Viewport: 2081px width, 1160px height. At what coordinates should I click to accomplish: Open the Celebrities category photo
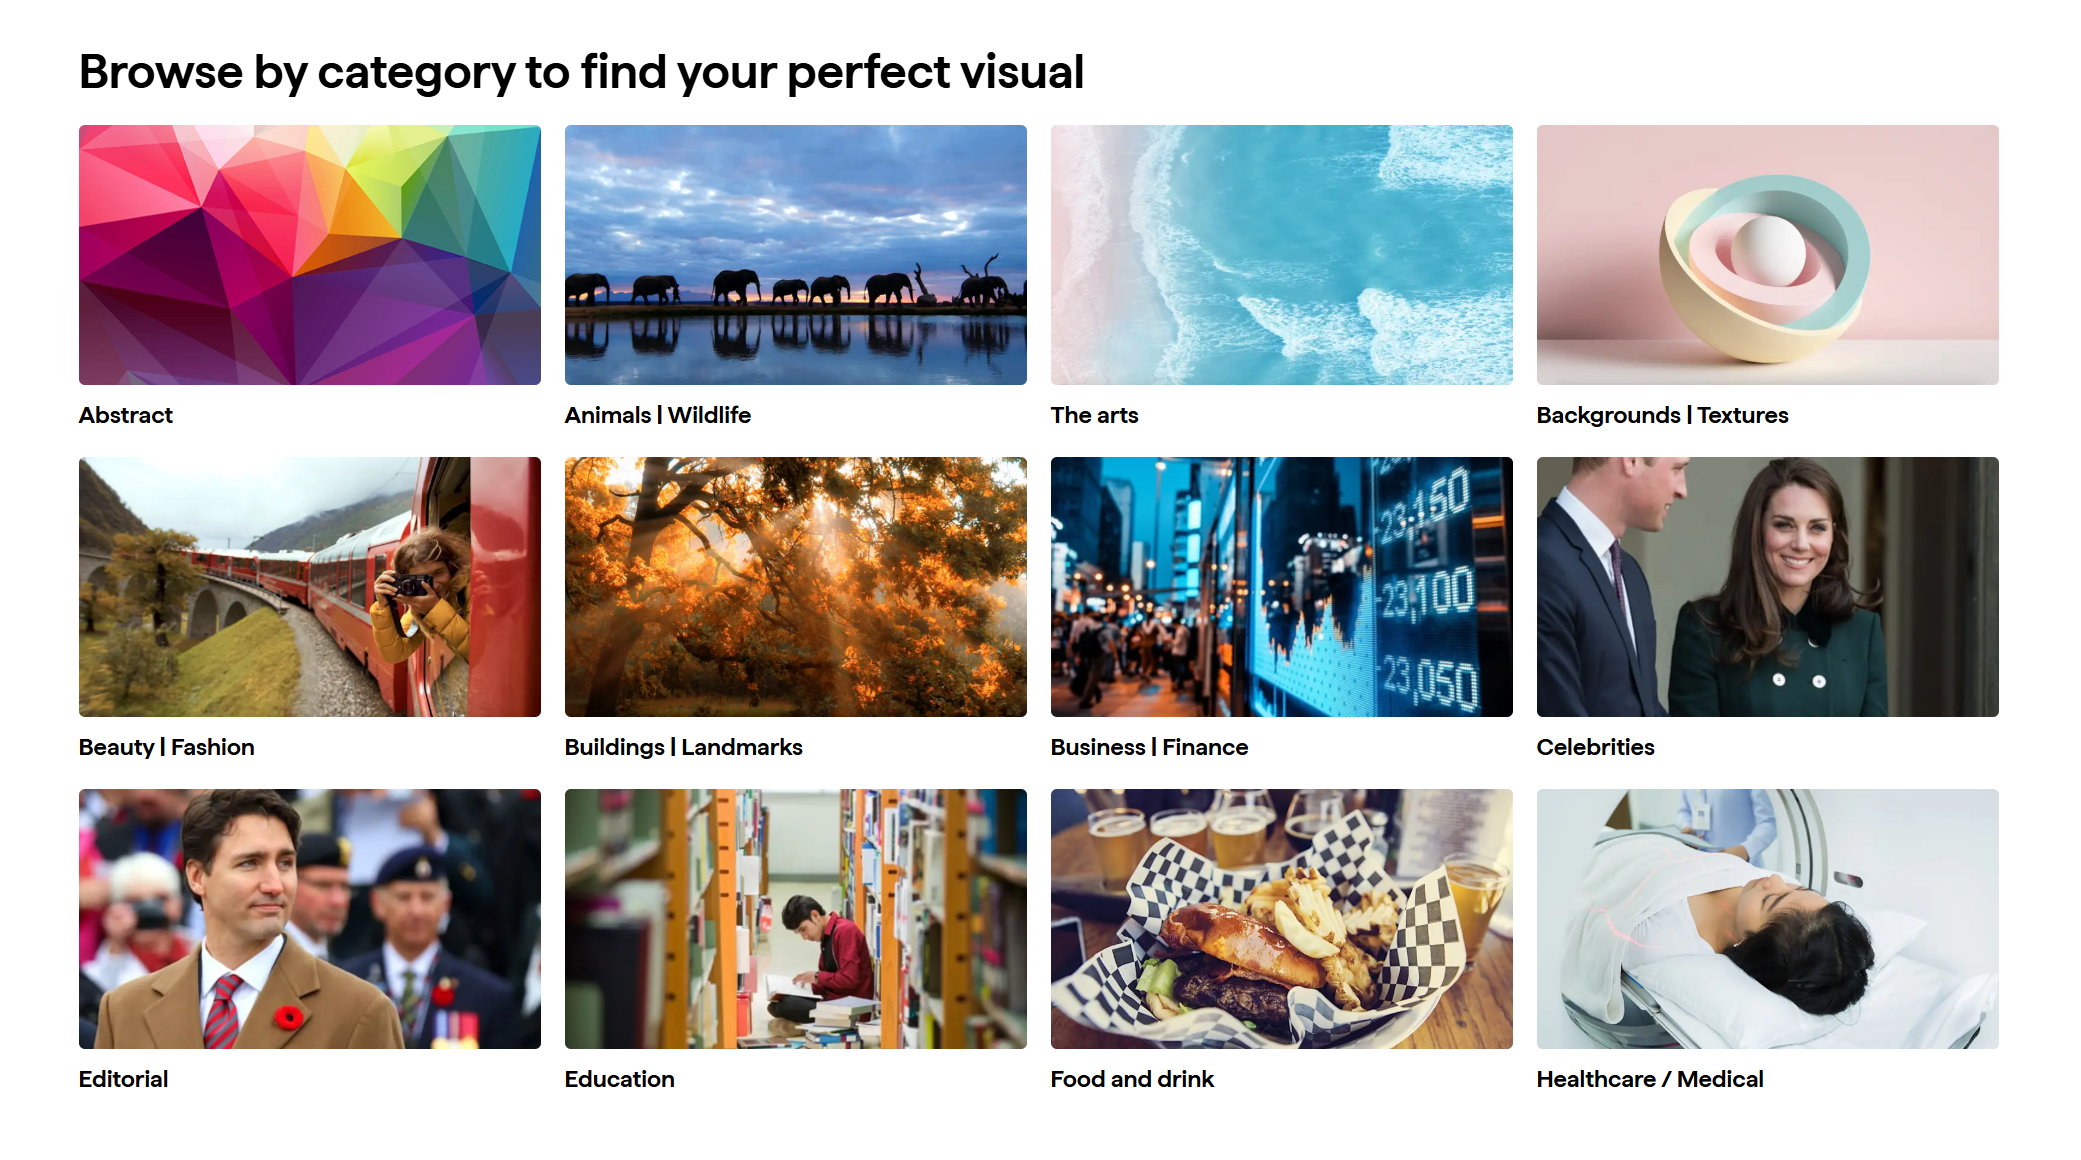(x=1767, y=586)
